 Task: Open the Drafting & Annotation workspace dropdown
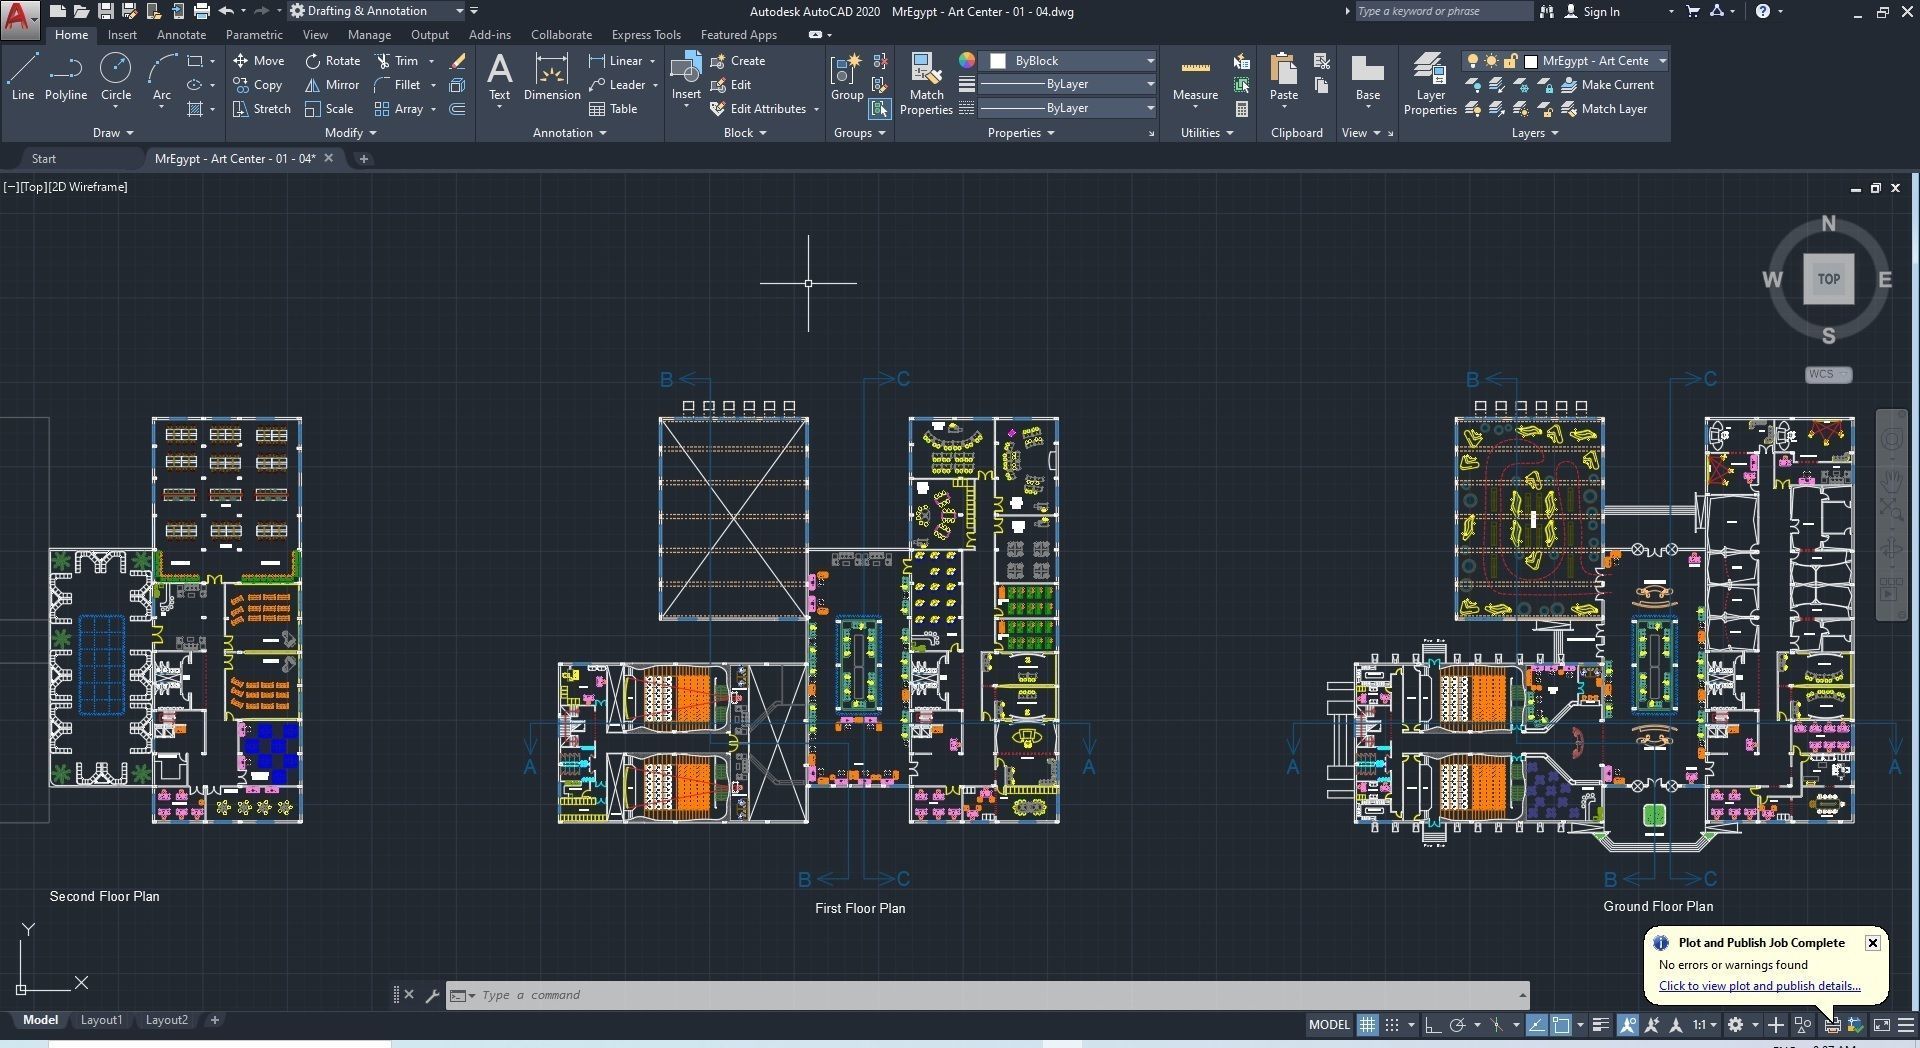coord(377,11)
